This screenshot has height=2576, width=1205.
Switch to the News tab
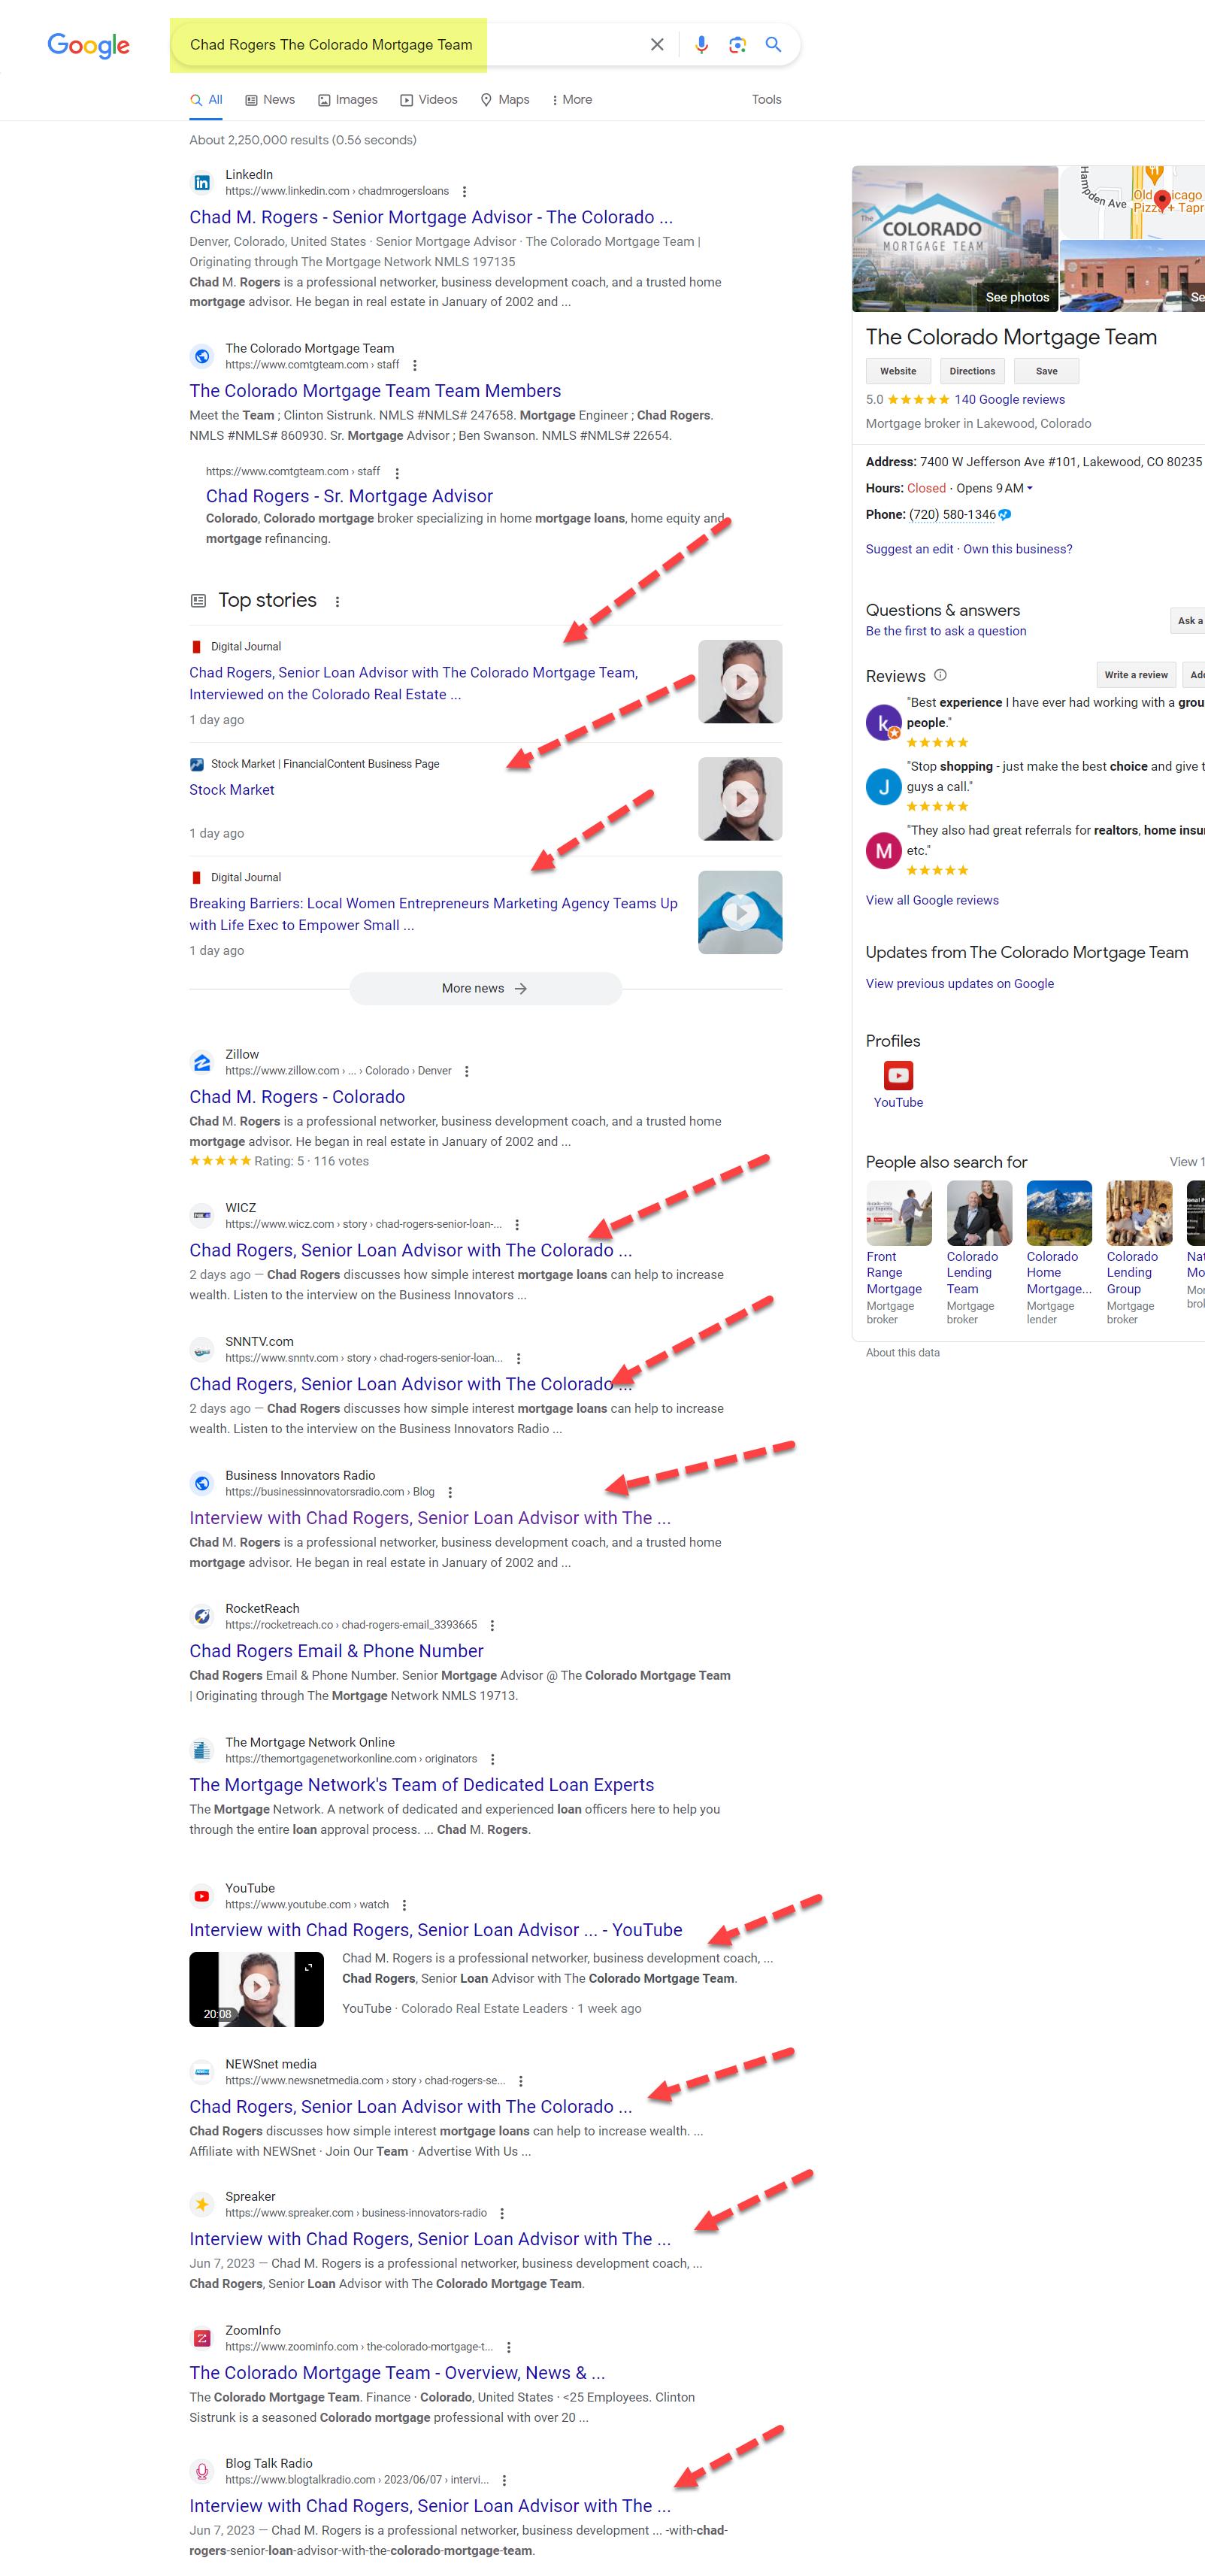coord(270,100)
